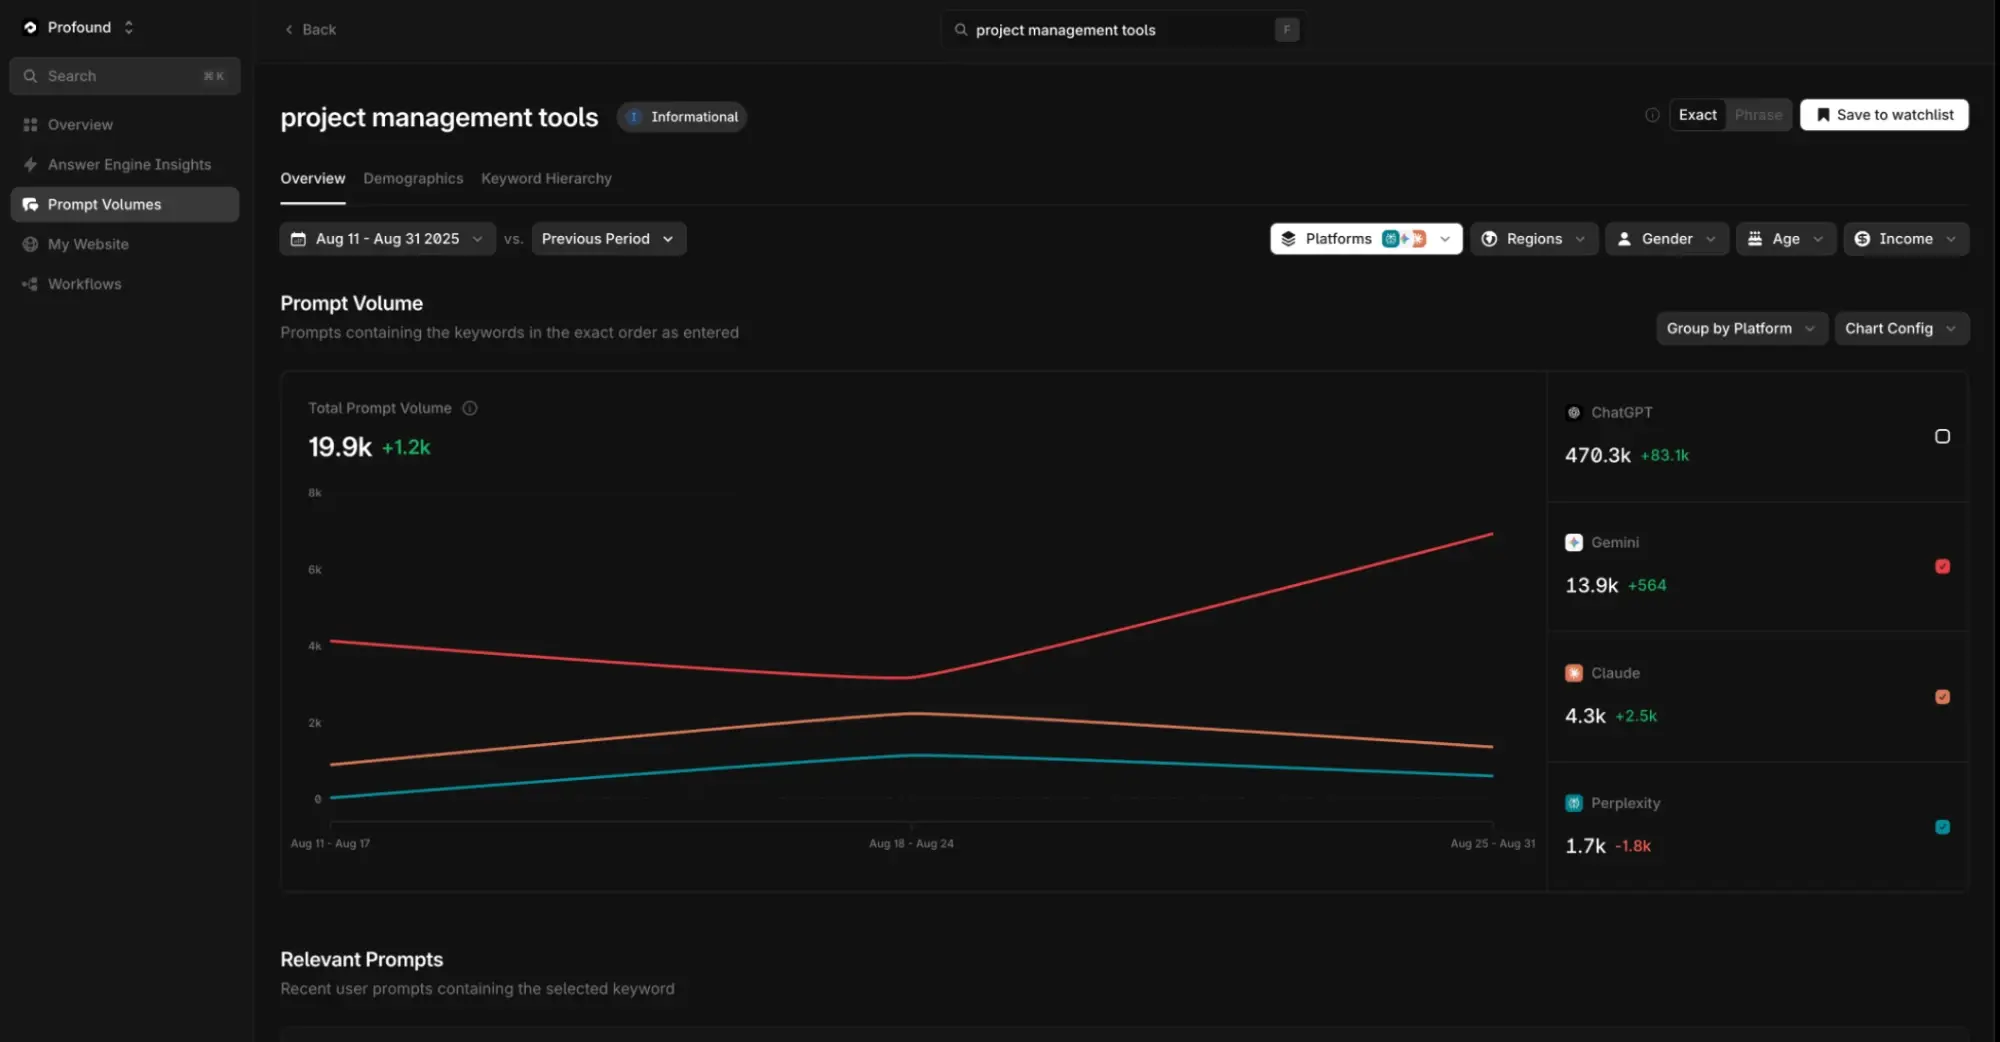Switch to the Demographics tab
This screenshot has width=2000, height=1042.
[x=413, y=179]
